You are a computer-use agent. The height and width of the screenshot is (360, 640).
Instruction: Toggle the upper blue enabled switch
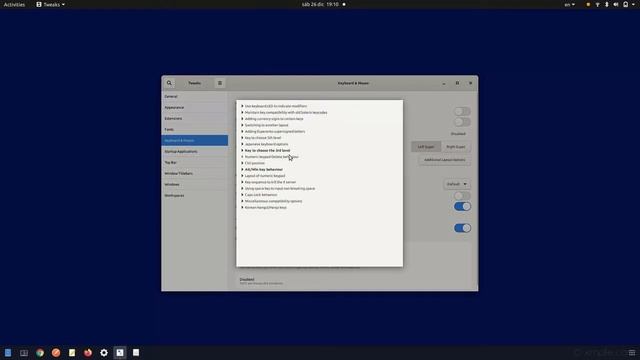[462, 207]
